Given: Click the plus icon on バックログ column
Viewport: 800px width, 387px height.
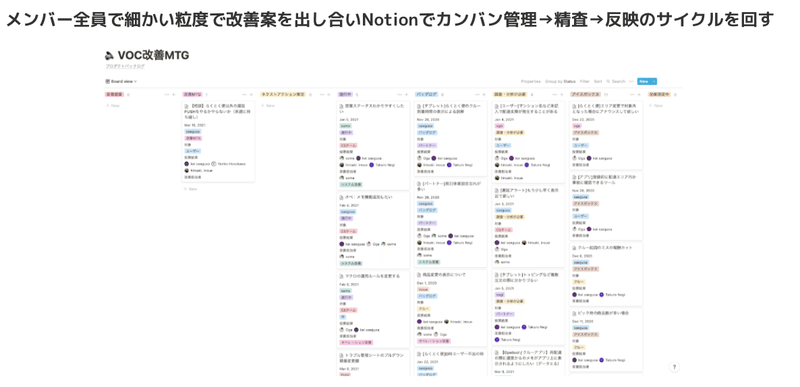Looking at the screenshot, I should coord(484,95).
